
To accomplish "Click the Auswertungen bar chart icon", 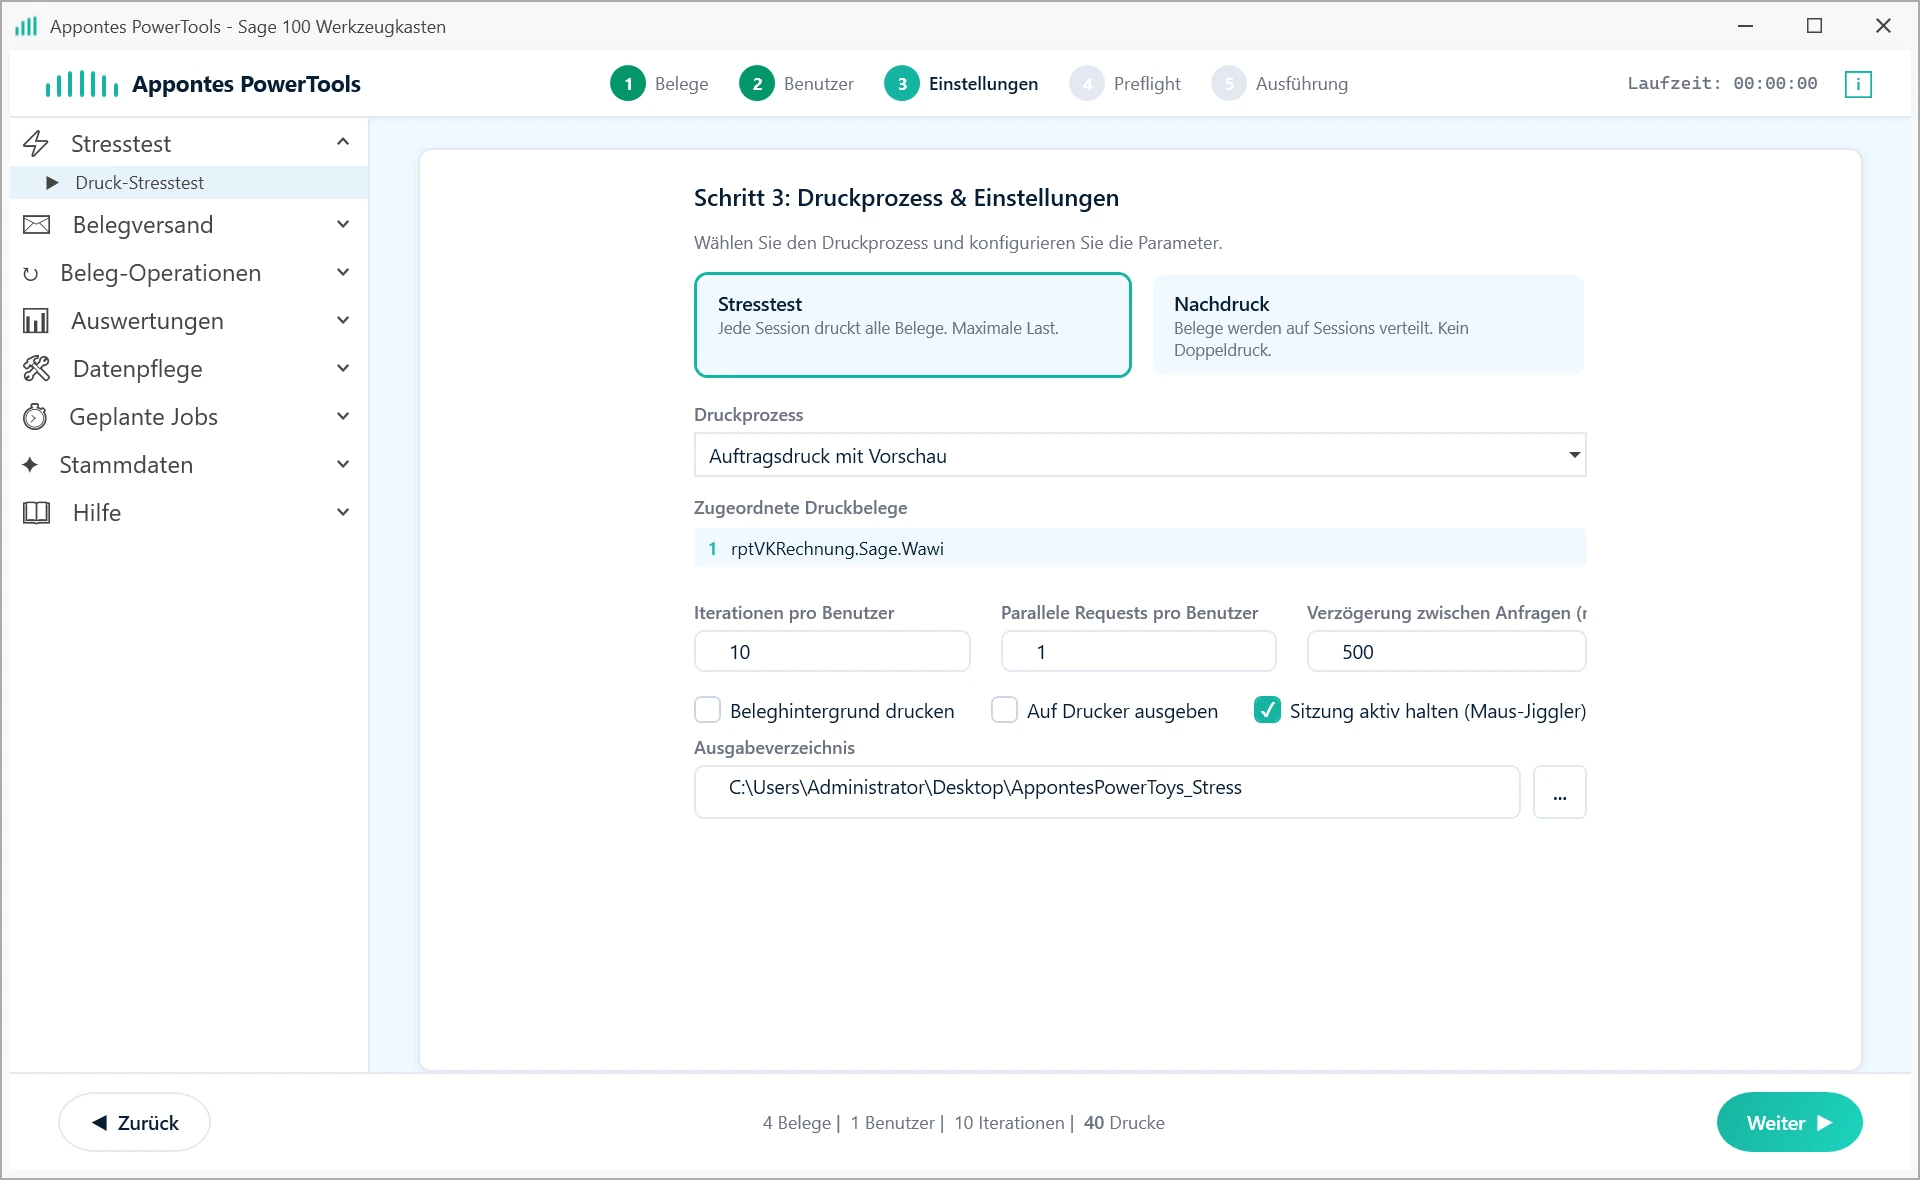I will point(36,321).
